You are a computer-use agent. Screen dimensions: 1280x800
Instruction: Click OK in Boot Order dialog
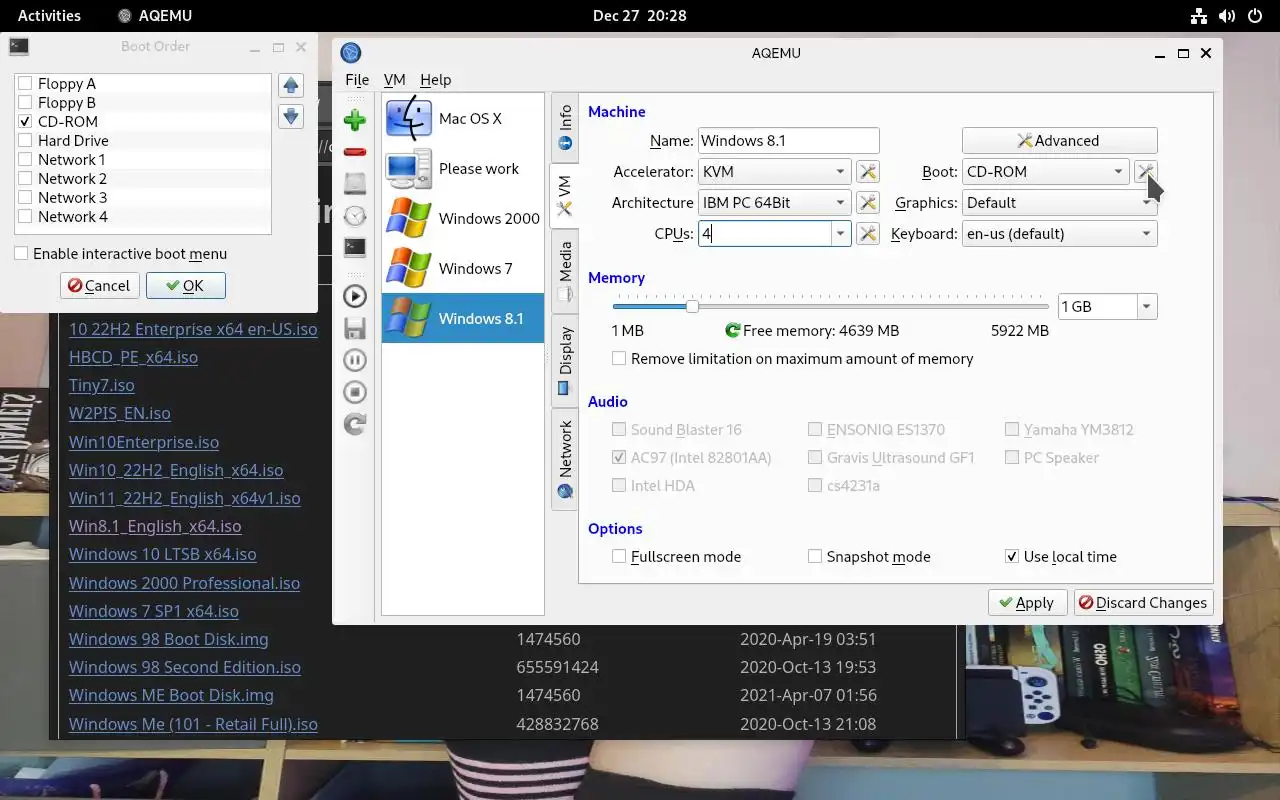tap(186, 286)
